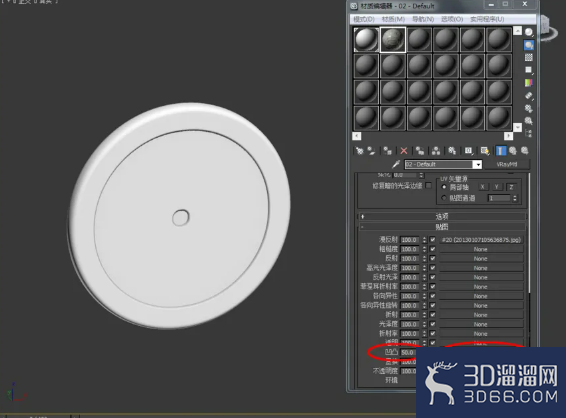The width and height of the screenshot is (566, 418).
Task: Enable the 修复暗的光泽边缘 checkbox
Action: tap(428, 186)
